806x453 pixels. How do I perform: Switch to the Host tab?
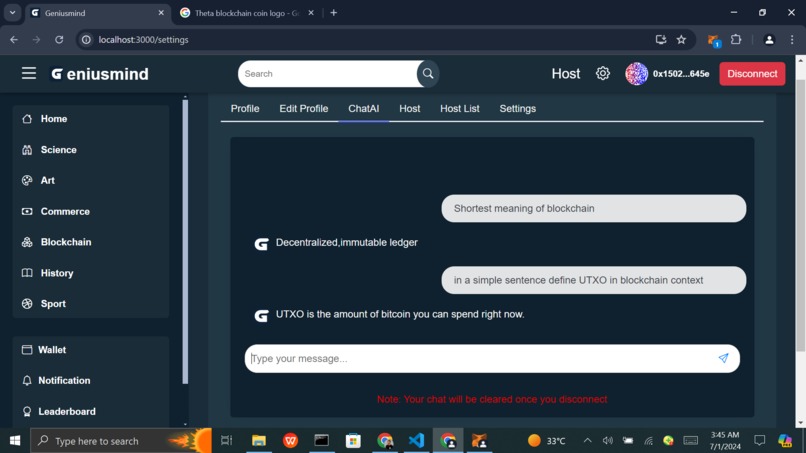click(410, 108)
